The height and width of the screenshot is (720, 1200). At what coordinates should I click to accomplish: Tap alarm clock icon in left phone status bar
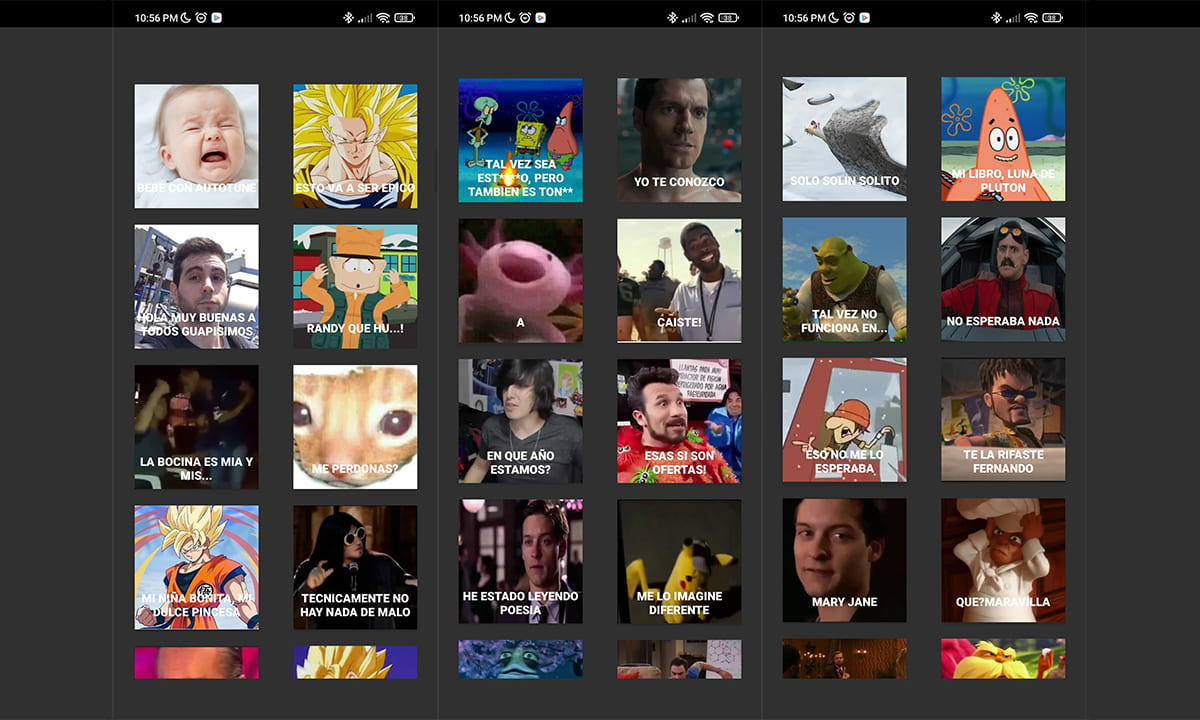pyautogui.click(x=201, y=18)
